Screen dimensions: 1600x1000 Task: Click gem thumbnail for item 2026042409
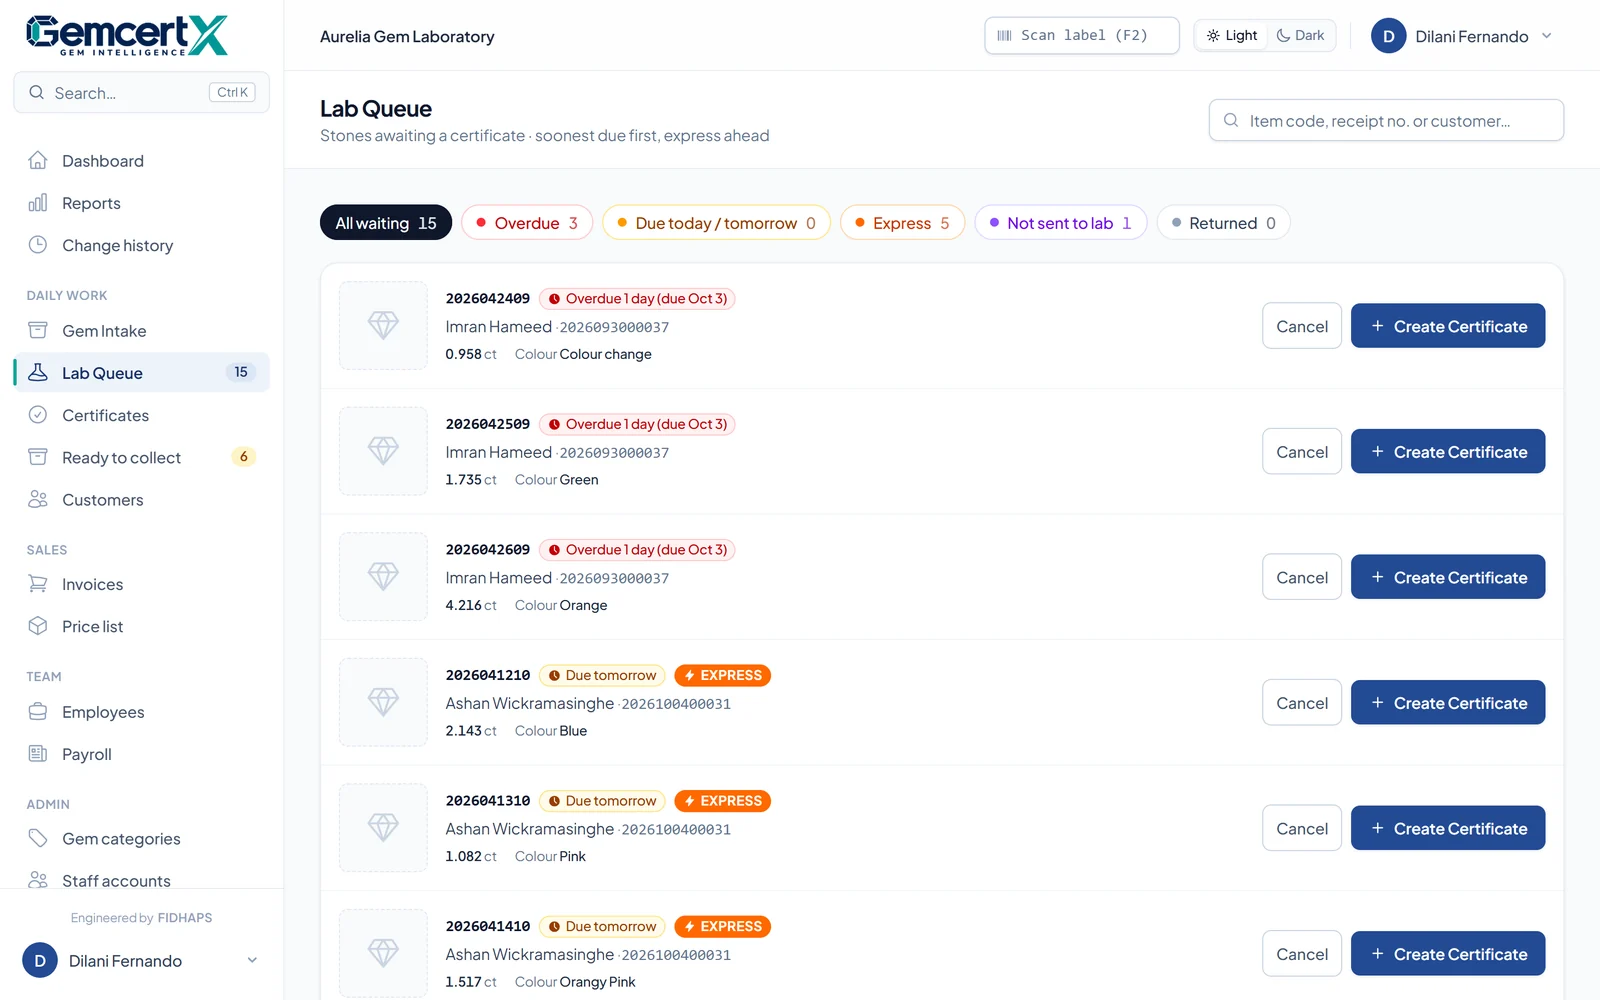(383, 325)
